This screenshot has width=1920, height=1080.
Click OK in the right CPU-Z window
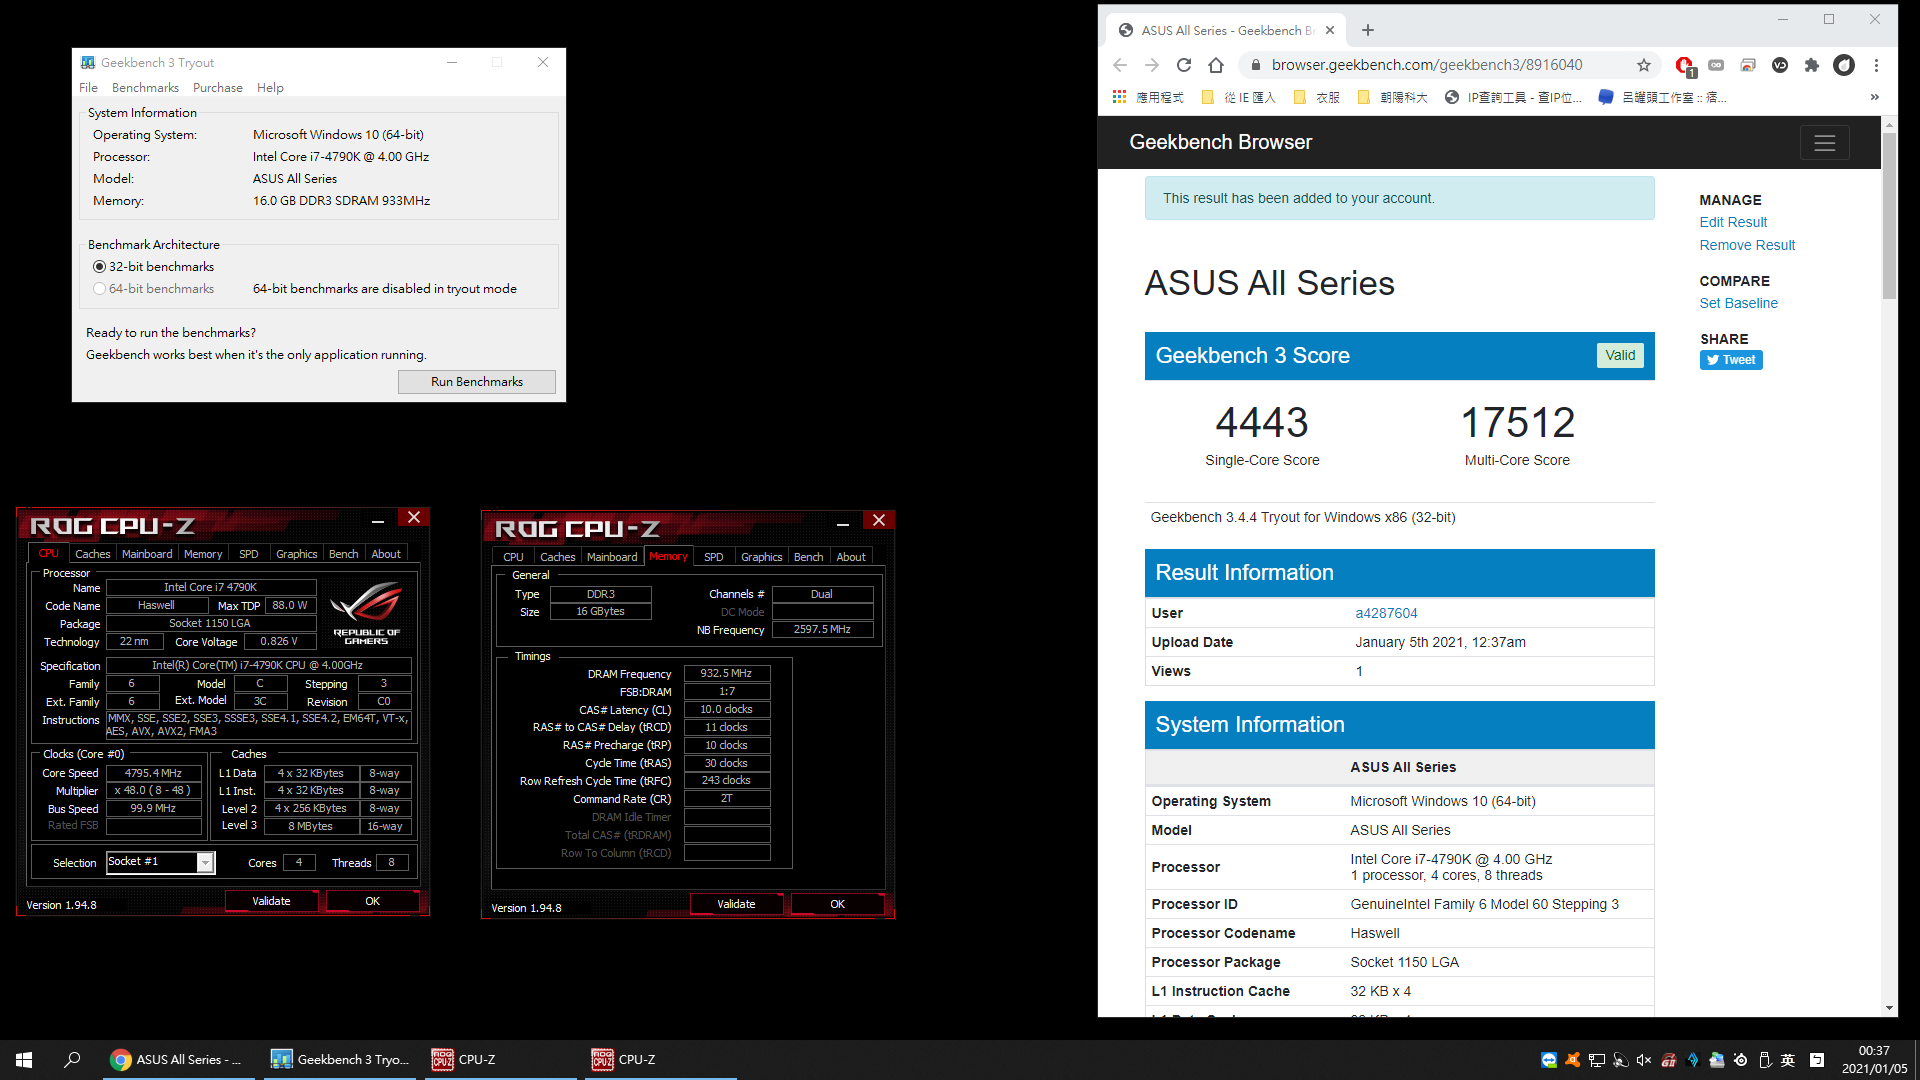point(837,904)
